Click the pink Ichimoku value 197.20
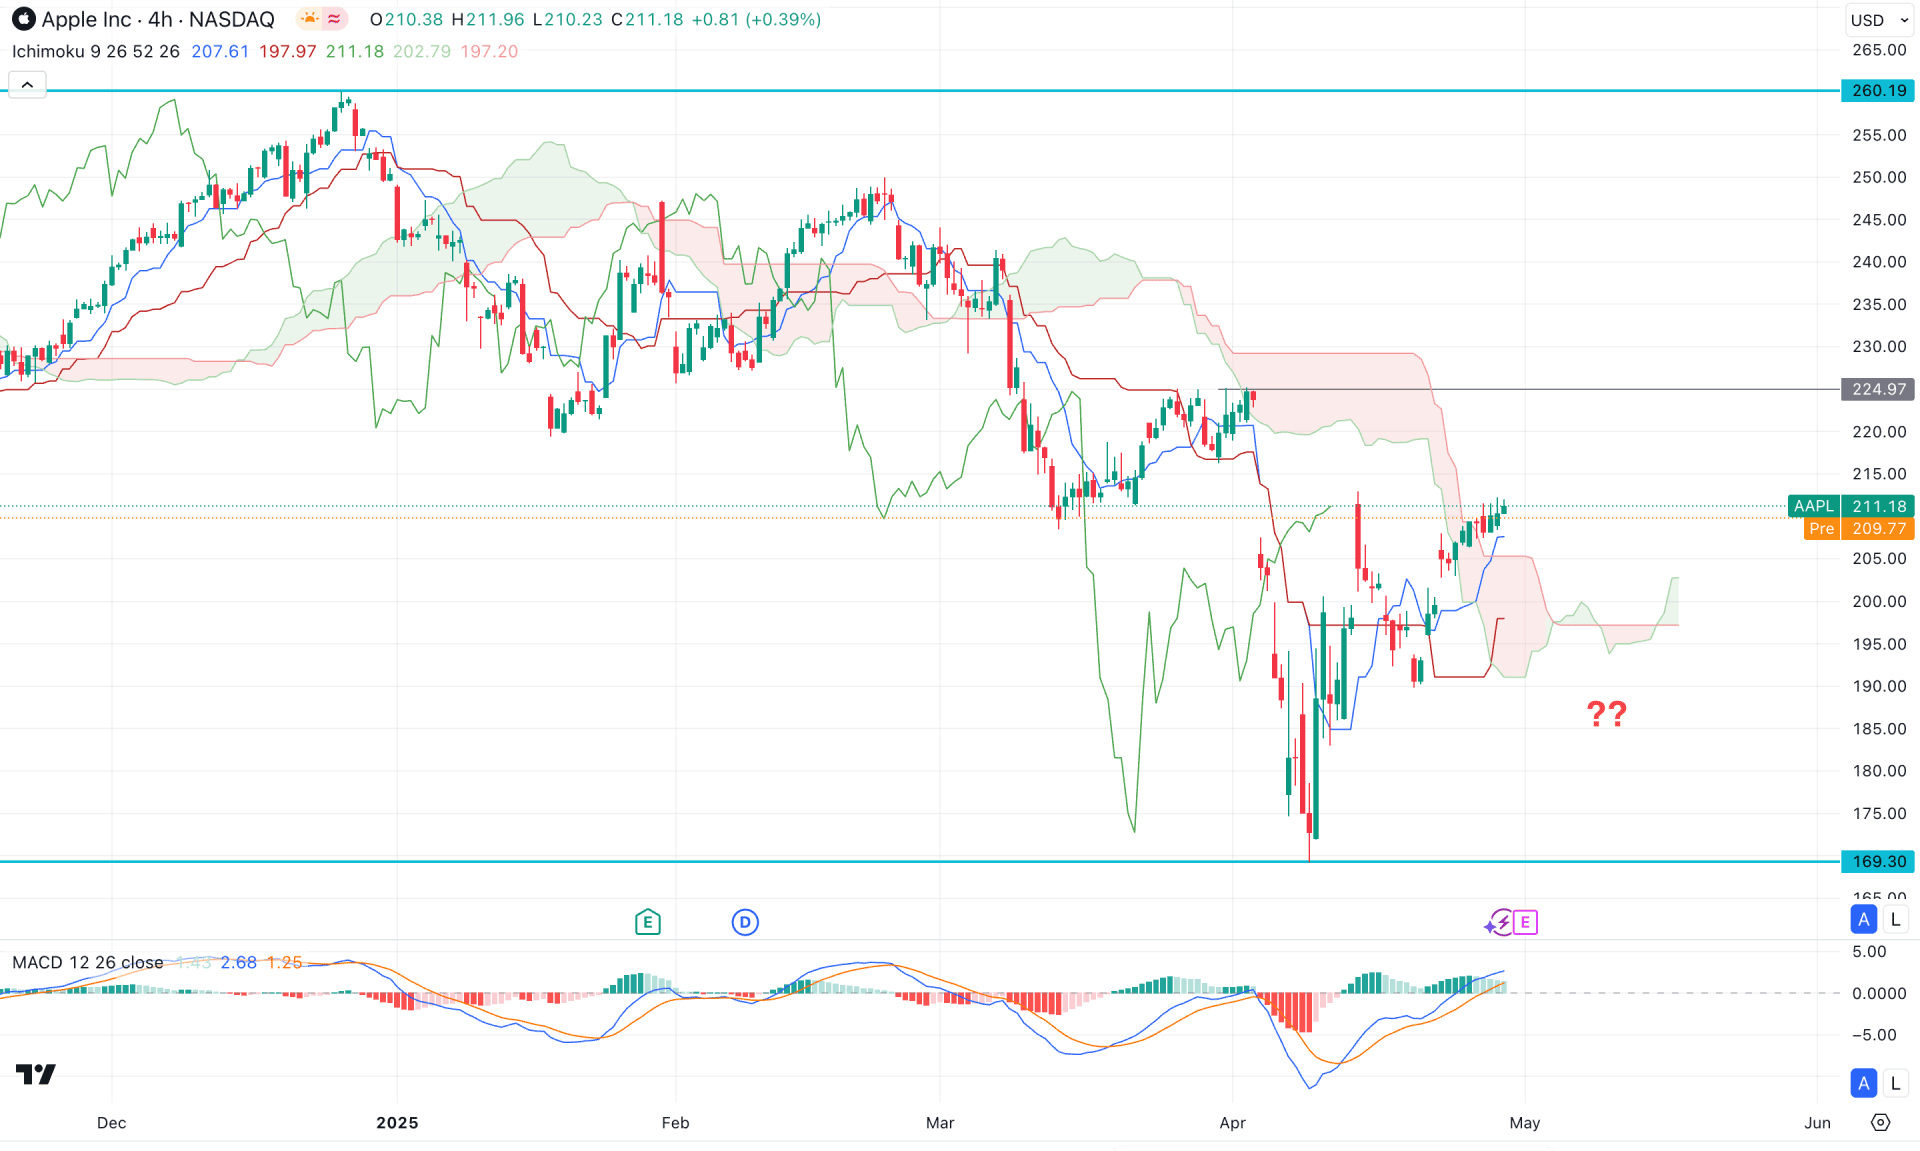The width and height of the screenshot is (1920, 1151). (489, 51)
